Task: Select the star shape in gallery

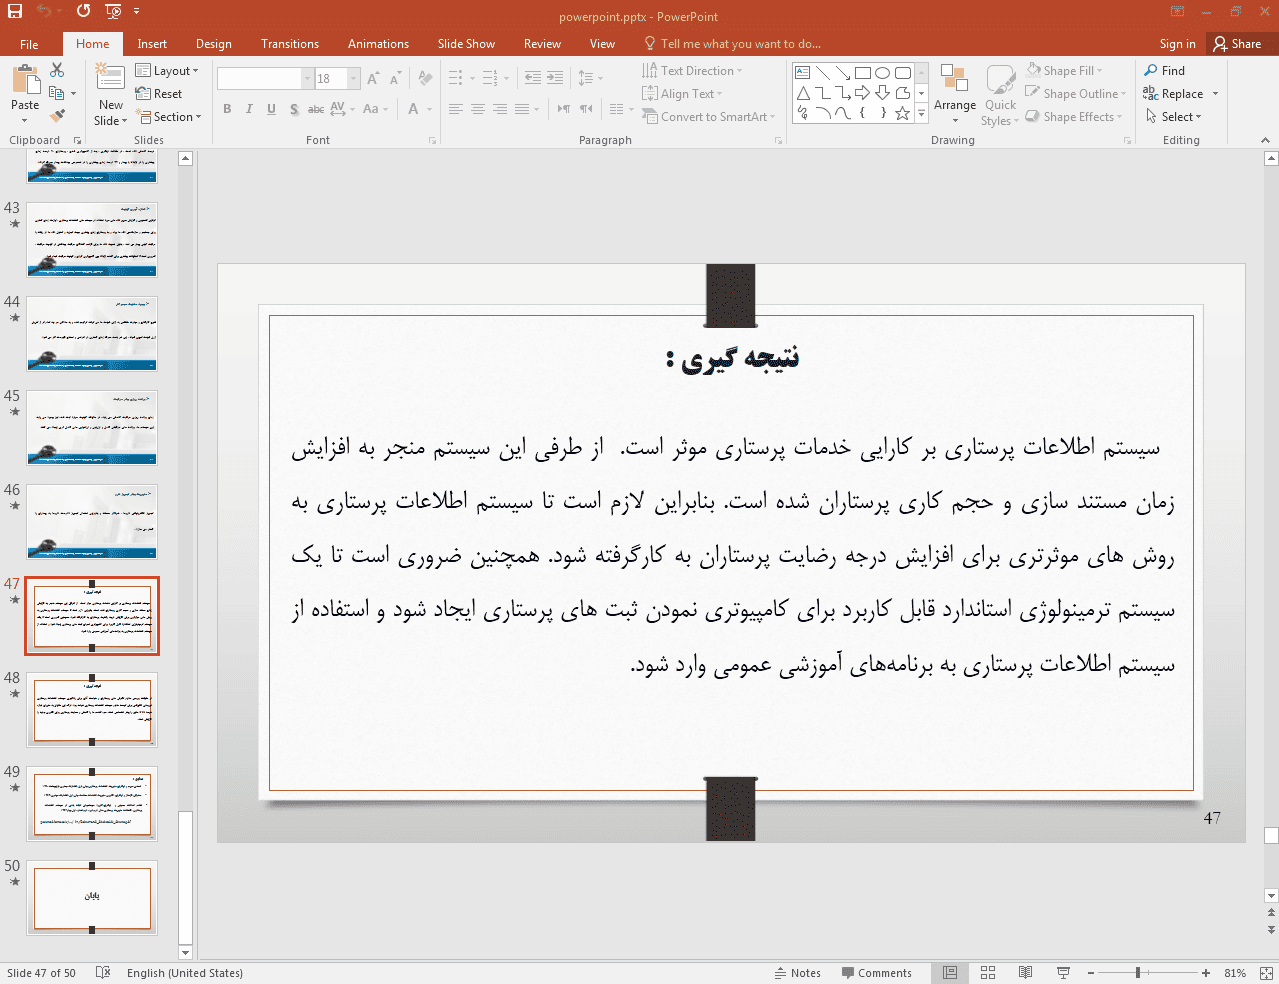Action: 902,113
